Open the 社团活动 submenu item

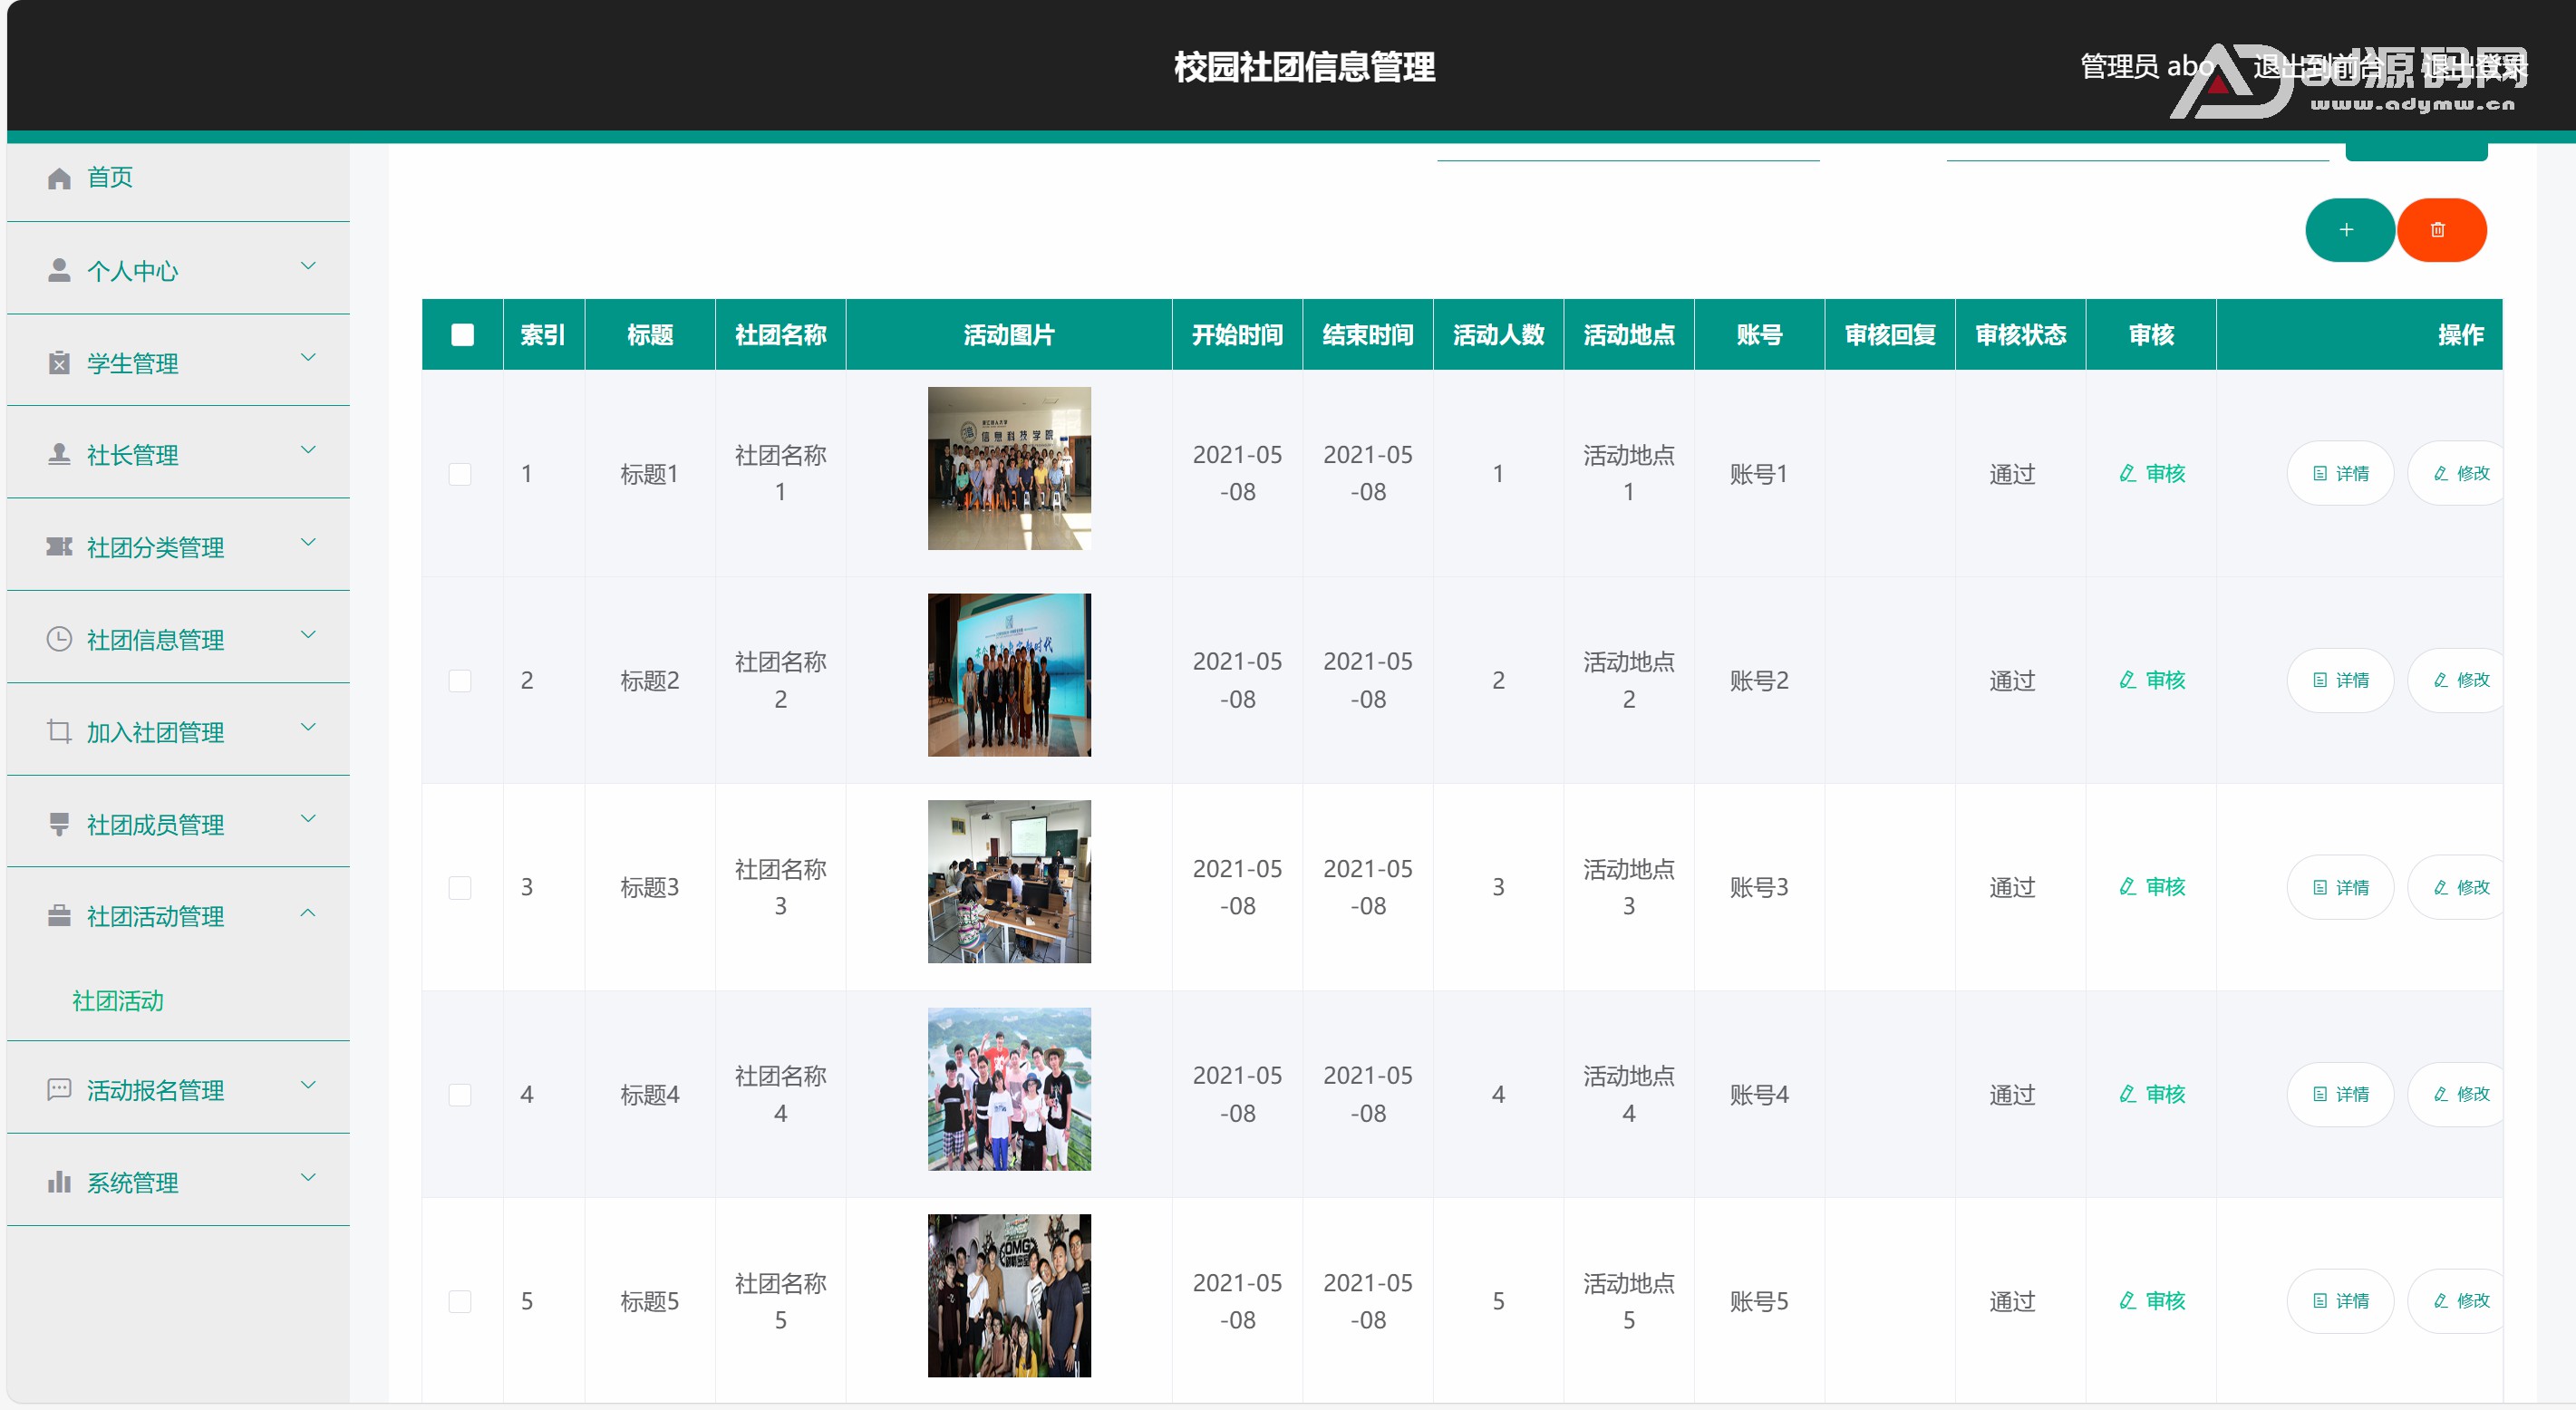tap(118, 1001)
